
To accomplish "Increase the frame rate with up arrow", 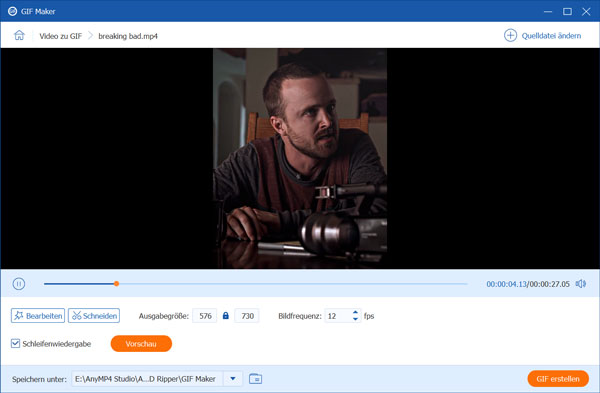I will click(x=355, y=312).
